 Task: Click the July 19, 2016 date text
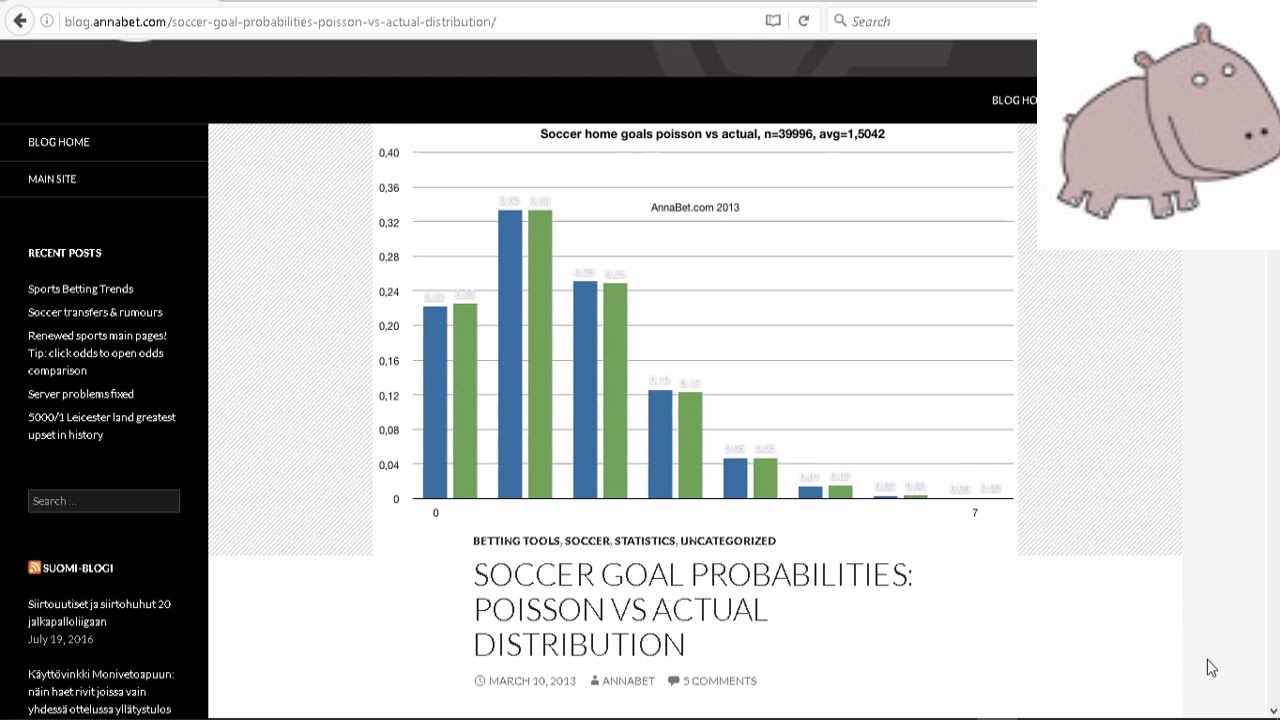coord(61,639)
